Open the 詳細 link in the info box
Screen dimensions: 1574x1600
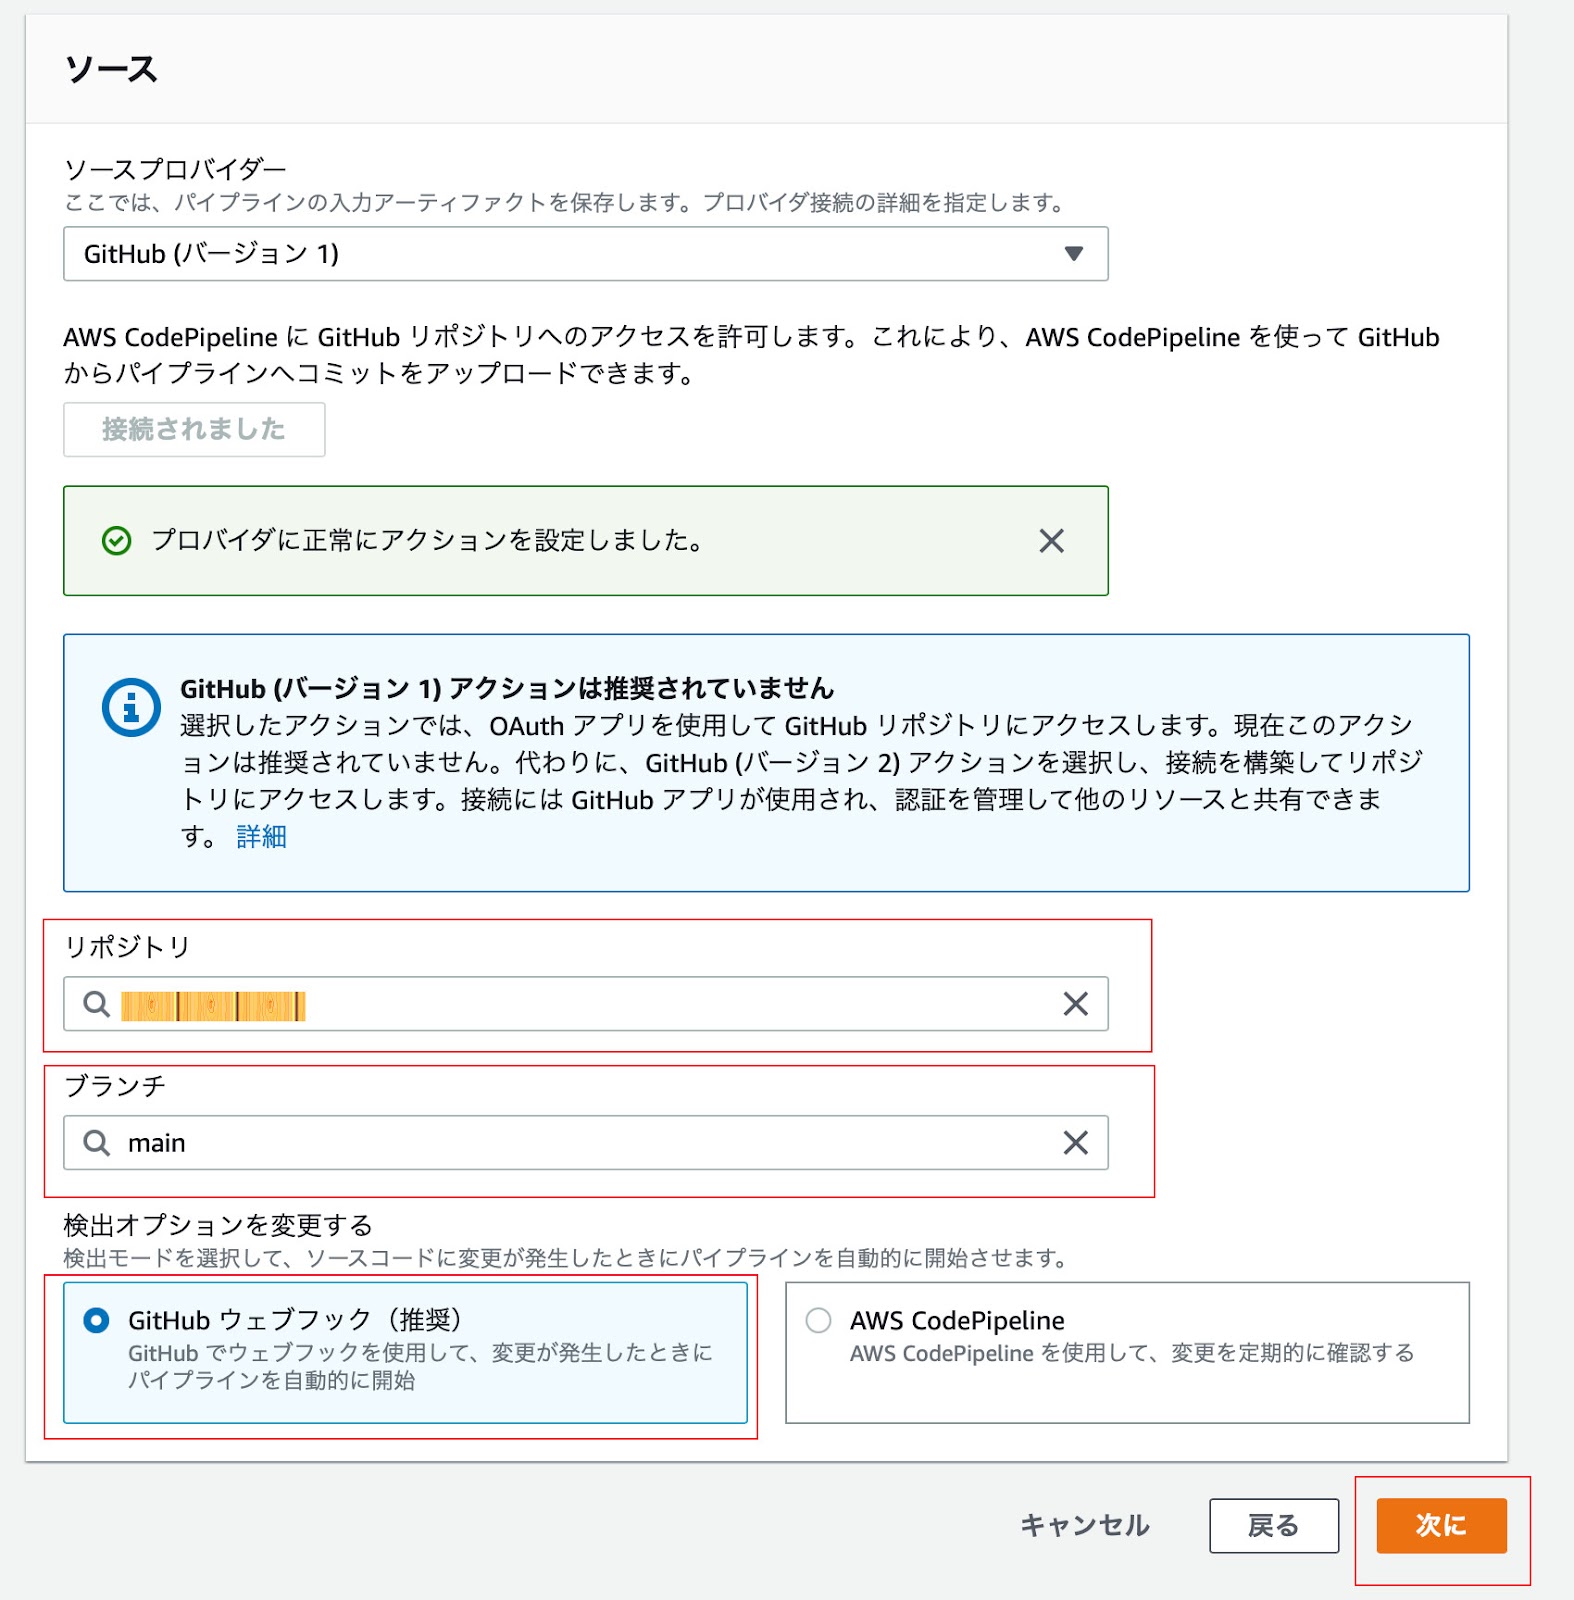point(261,837)
